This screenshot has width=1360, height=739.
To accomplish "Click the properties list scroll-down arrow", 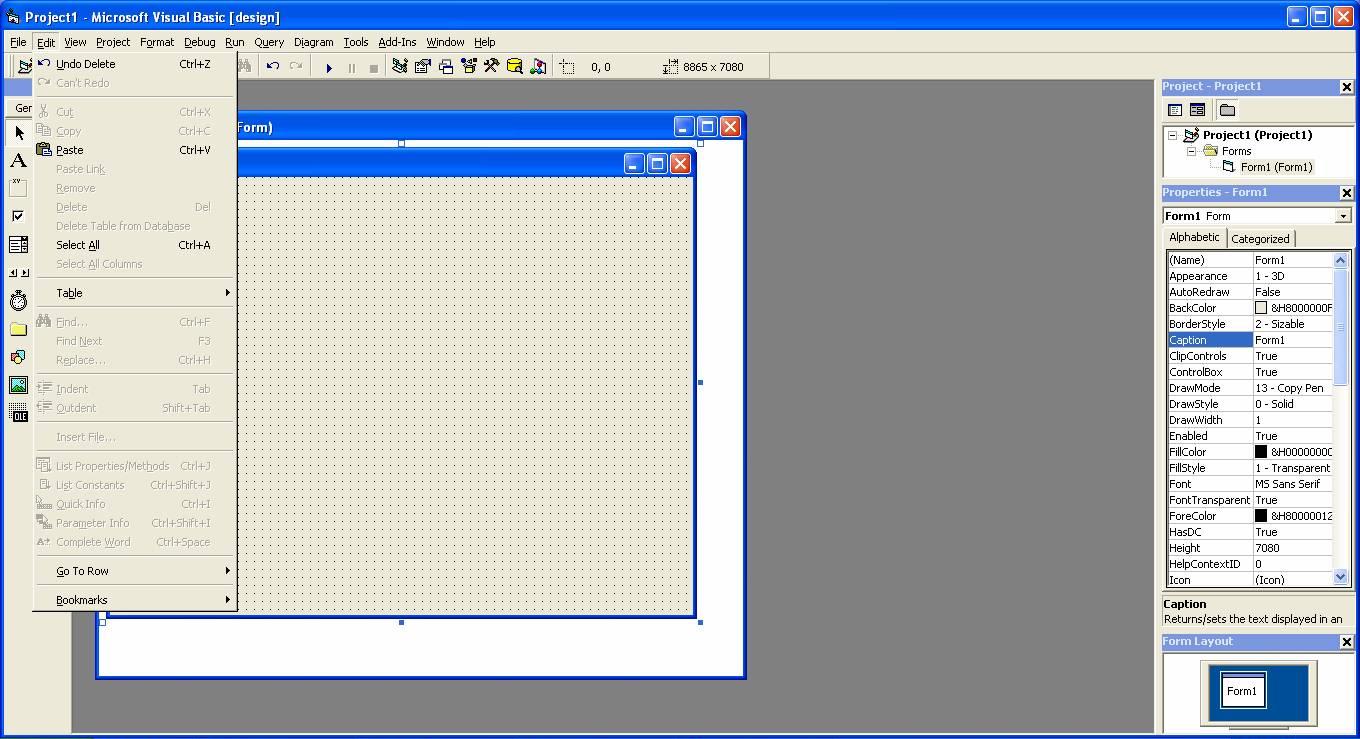I will pos(1341,577).
